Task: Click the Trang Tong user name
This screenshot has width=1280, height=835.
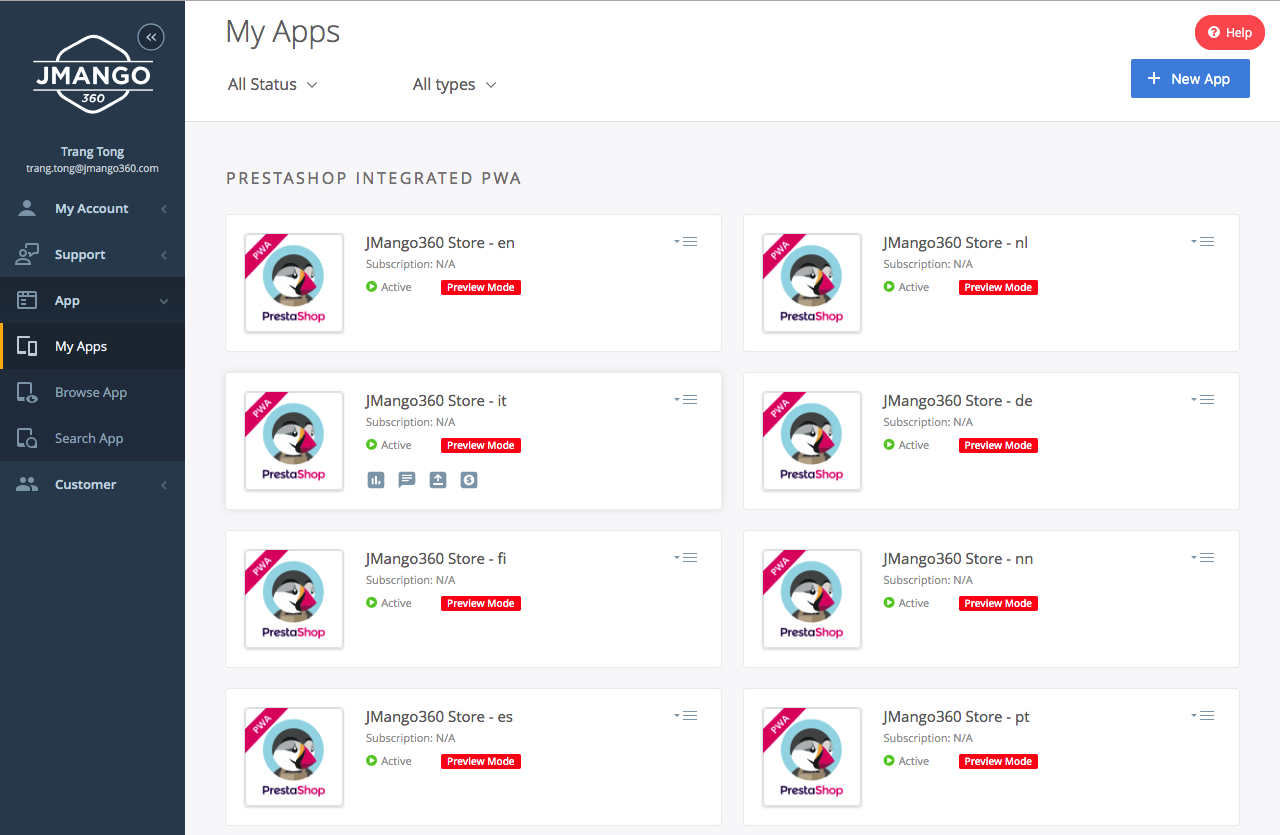Action: click(x=92, y=152)
